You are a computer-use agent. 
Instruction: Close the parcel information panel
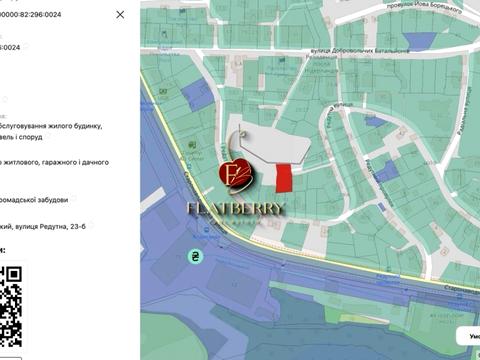(120, 14)
